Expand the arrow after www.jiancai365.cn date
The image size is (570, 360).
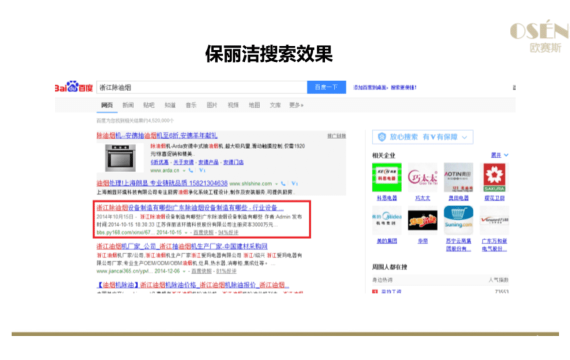184,272
